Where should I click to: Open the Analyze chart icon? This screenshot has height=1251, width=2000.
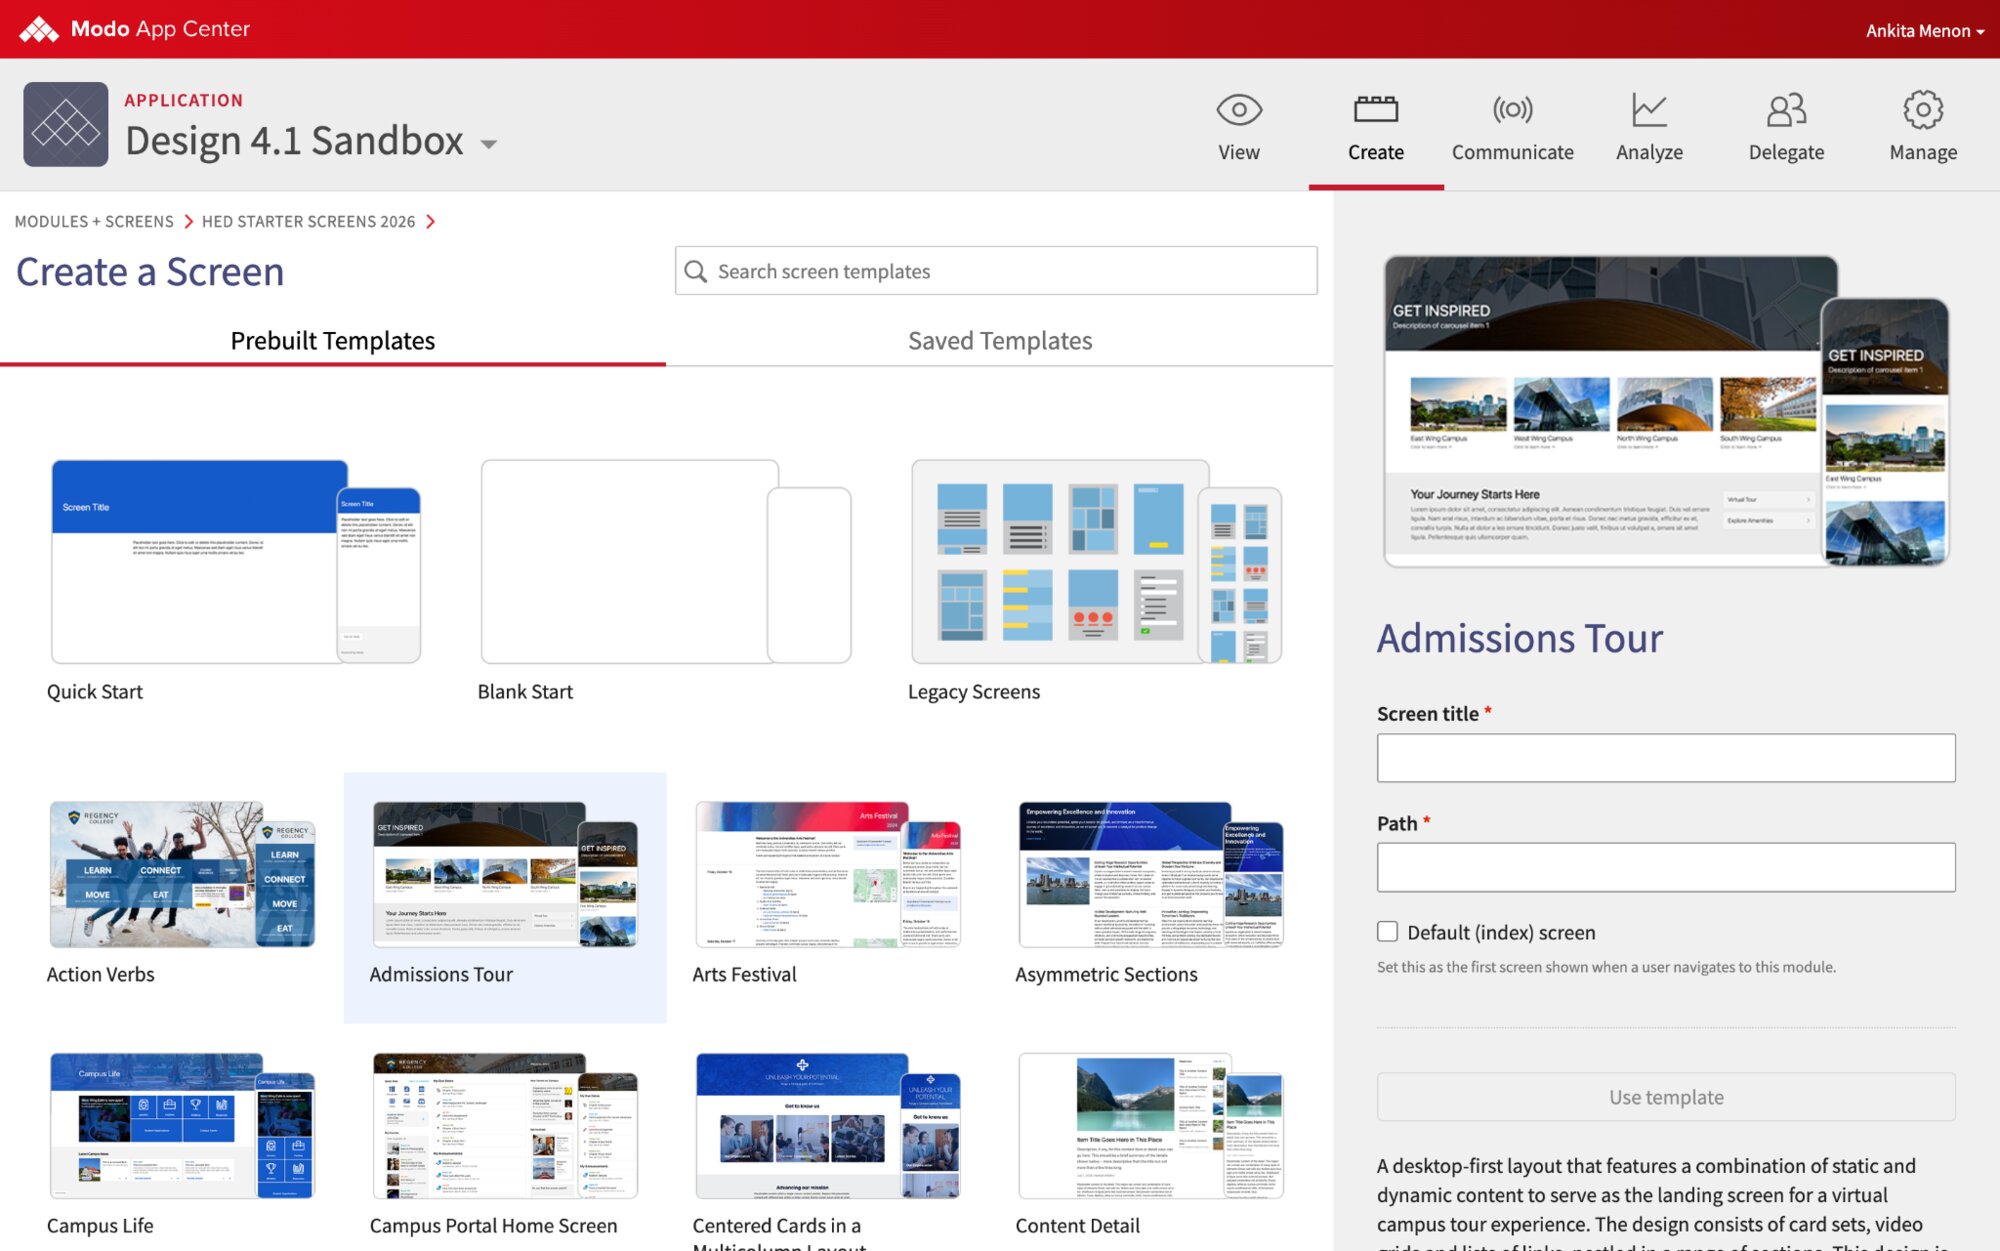pos(1649,110)
